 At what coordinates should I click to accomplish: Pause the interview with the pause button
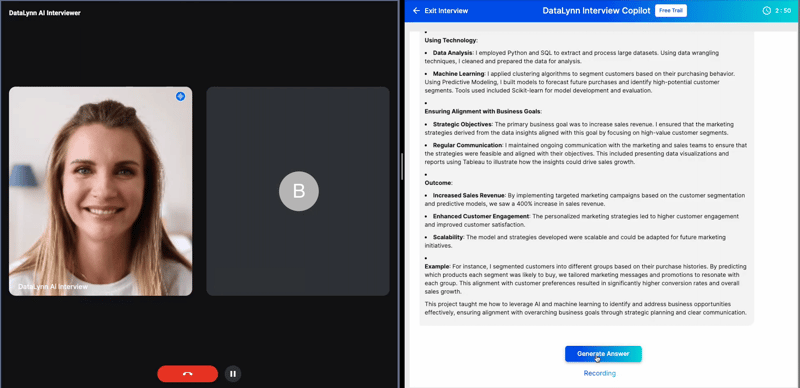233,374
